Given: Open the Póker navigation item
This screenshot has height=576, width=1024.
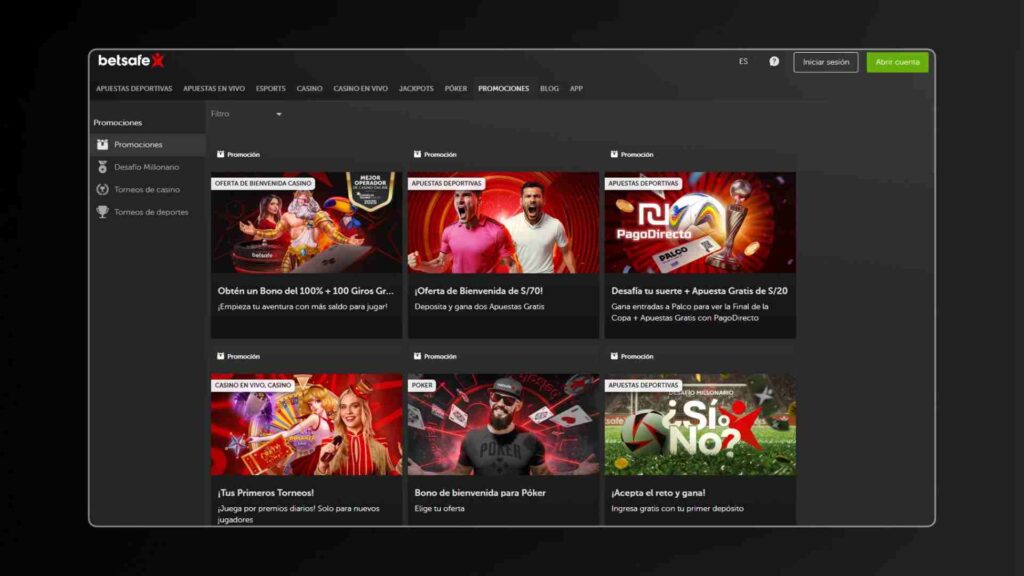Looking at the screenshot, I should pos(456,89).
